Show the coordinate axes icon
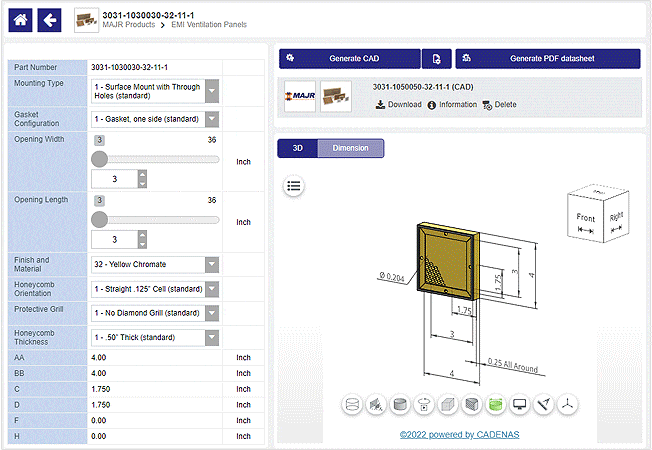 567,405
